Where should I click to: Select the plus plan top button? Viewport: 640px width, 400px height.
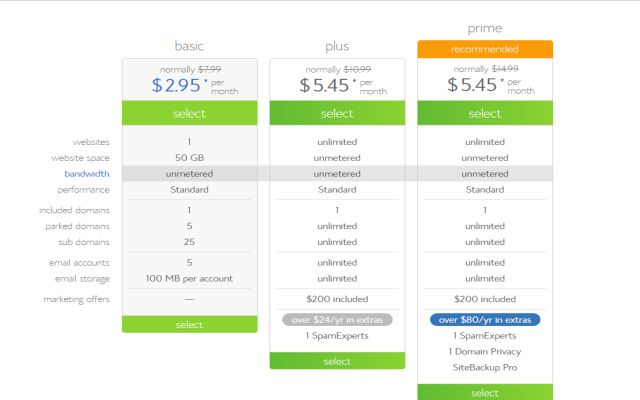tap(337, 113)
